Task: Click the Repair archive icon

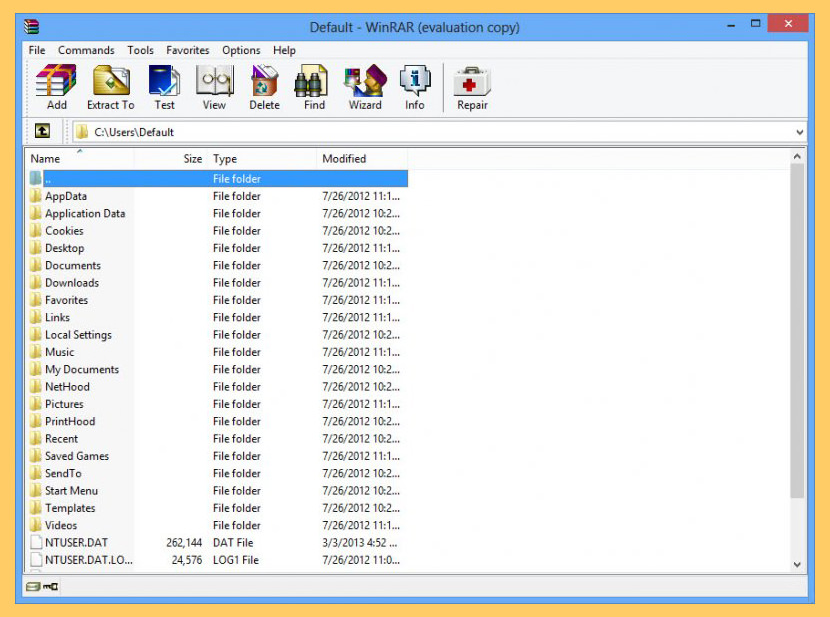Action: [472, 81]
